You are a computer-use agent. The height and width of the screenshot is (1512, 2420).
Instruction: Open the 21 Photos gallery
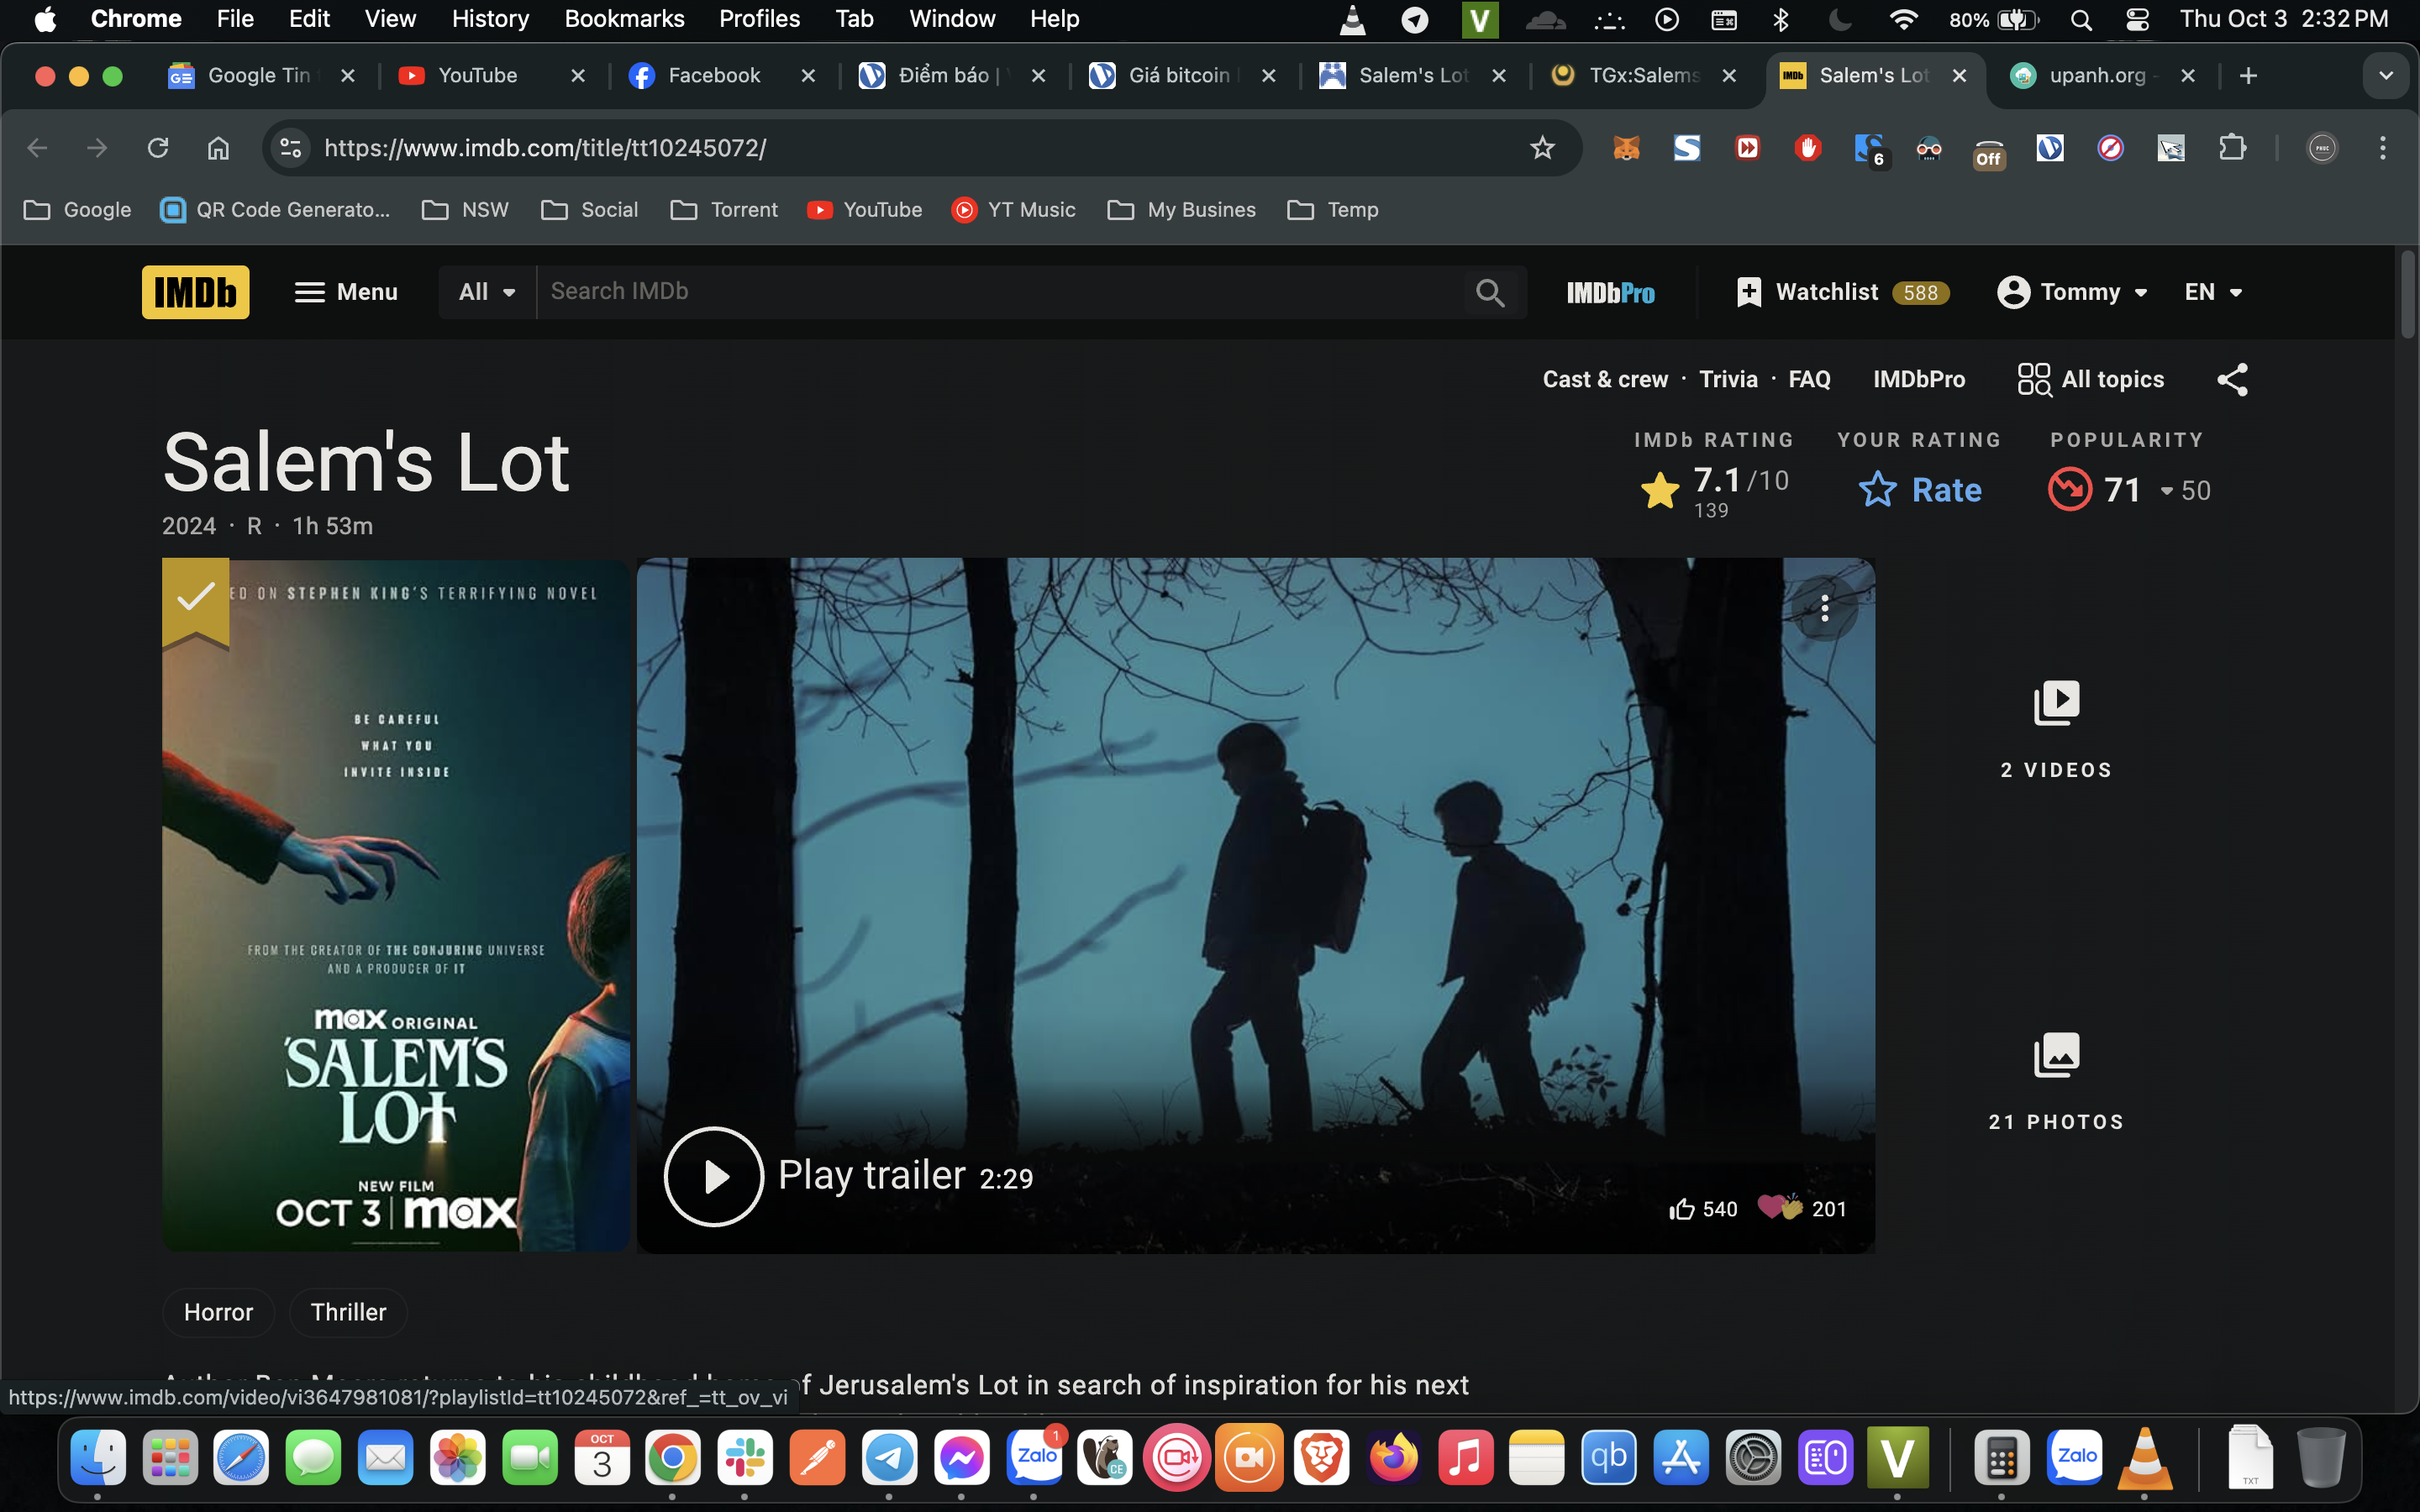point(2056,1082)
